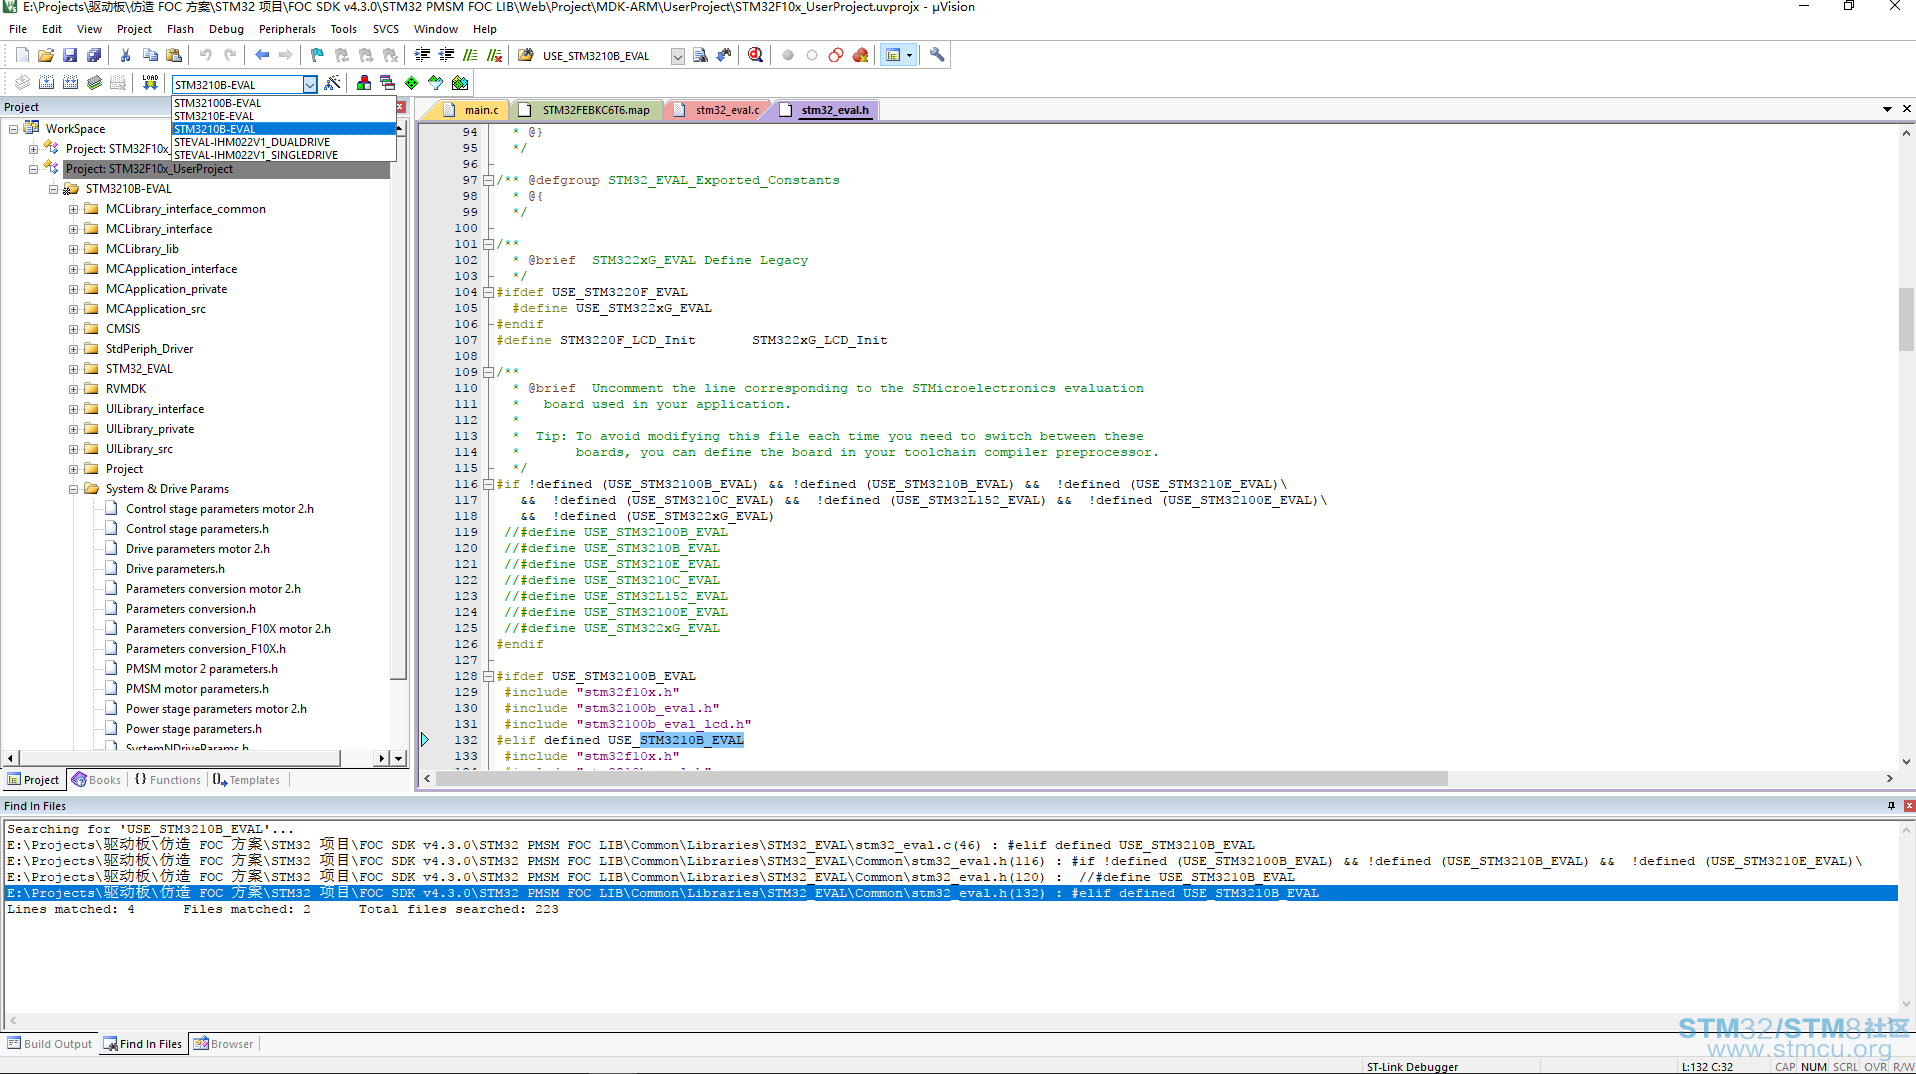The height and width of the screenshot is (1074, 1916).
Task: Click the Open file folder icon
Action: (46, 55)
